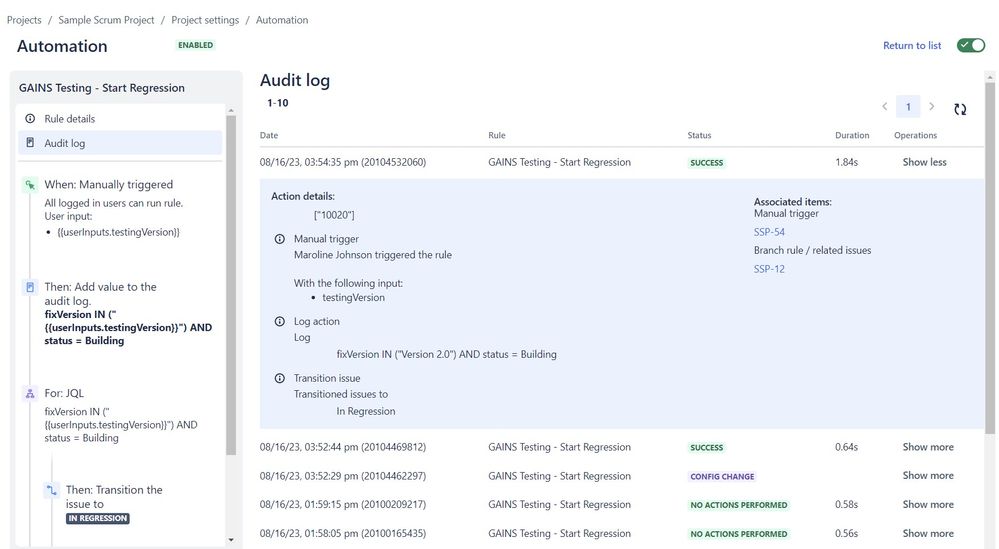Open related issue SSP-12
The width and height of the screenshot is (999, 549).
tap(769, 269)
